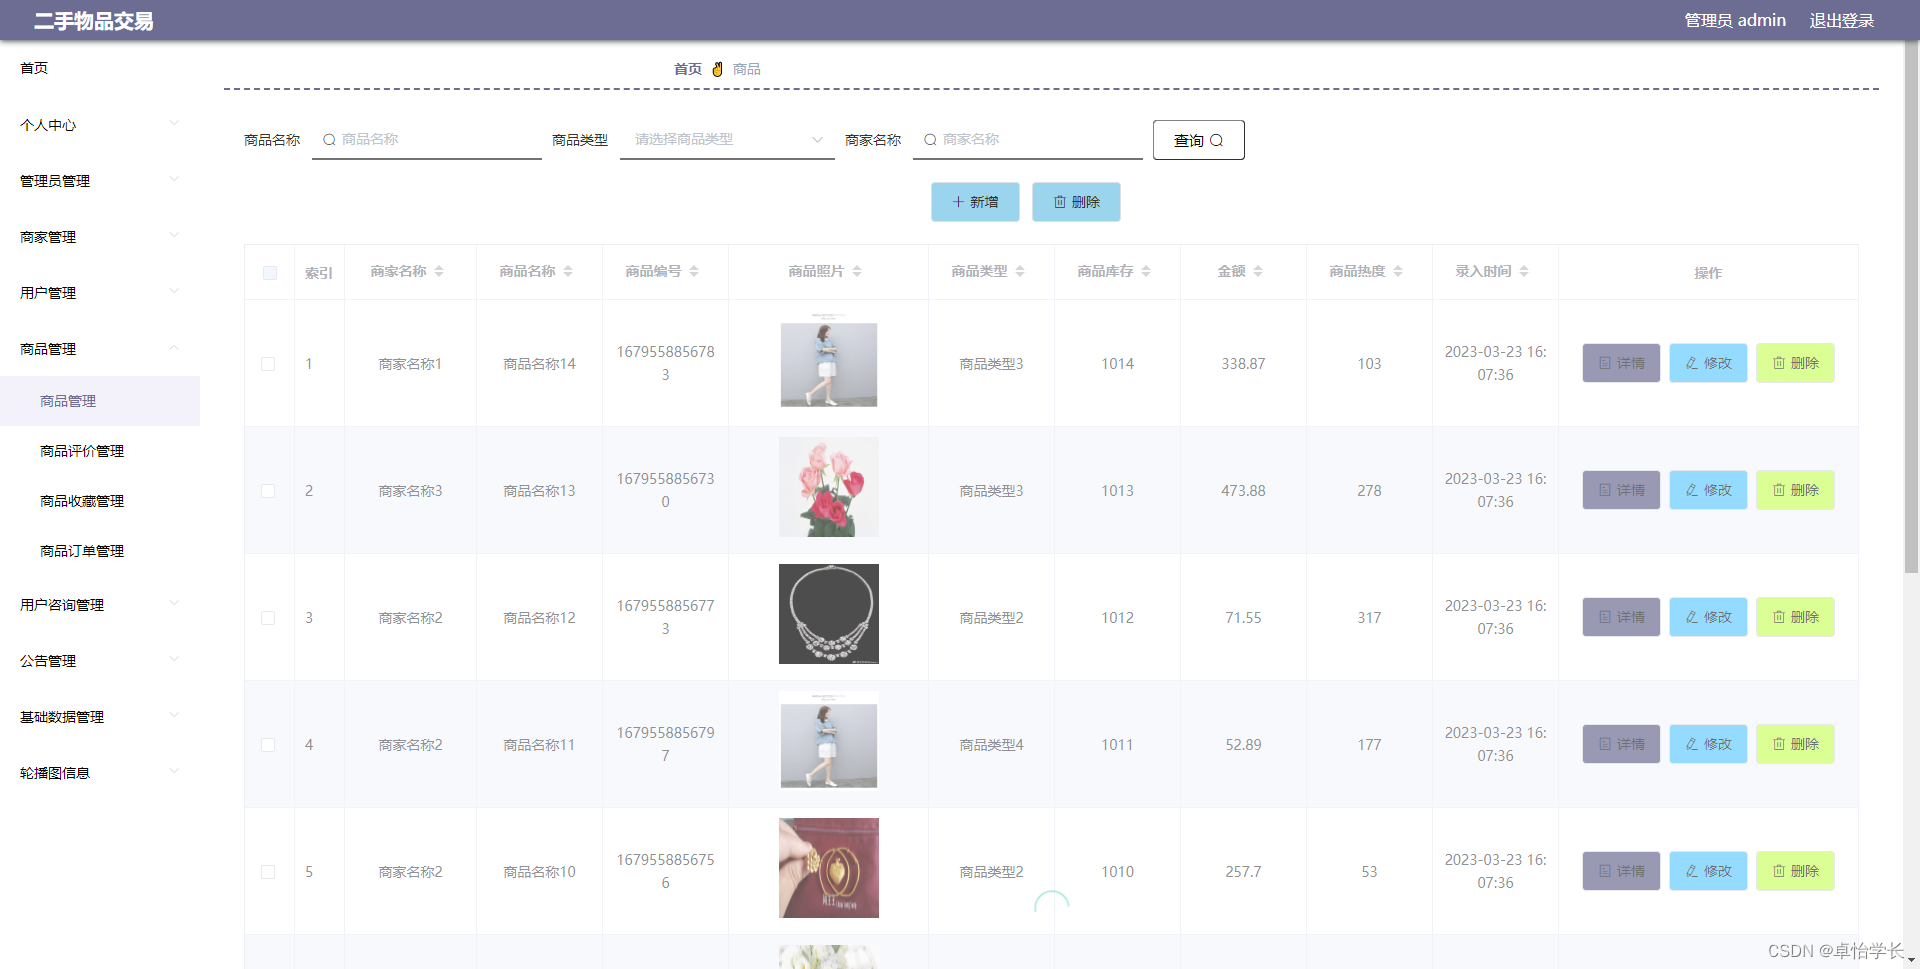
Task: Click sort arrows on 金额 column header
Action: pos(1258,272)
